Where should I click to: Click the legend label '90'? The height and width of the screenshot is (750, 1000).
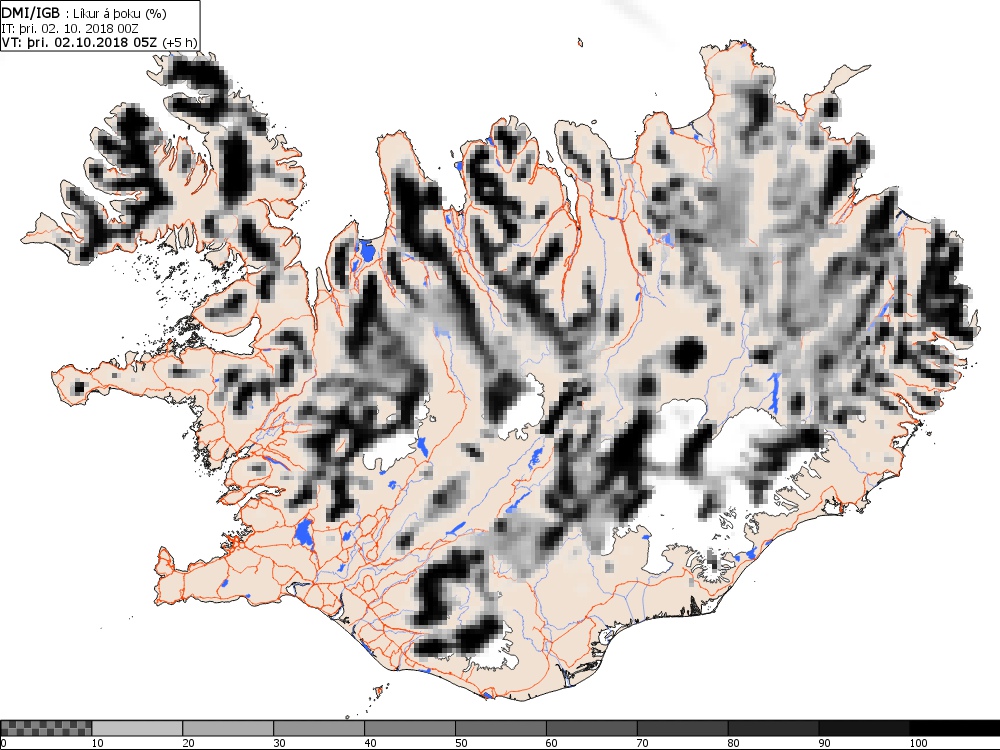click(x=825, y=743)
